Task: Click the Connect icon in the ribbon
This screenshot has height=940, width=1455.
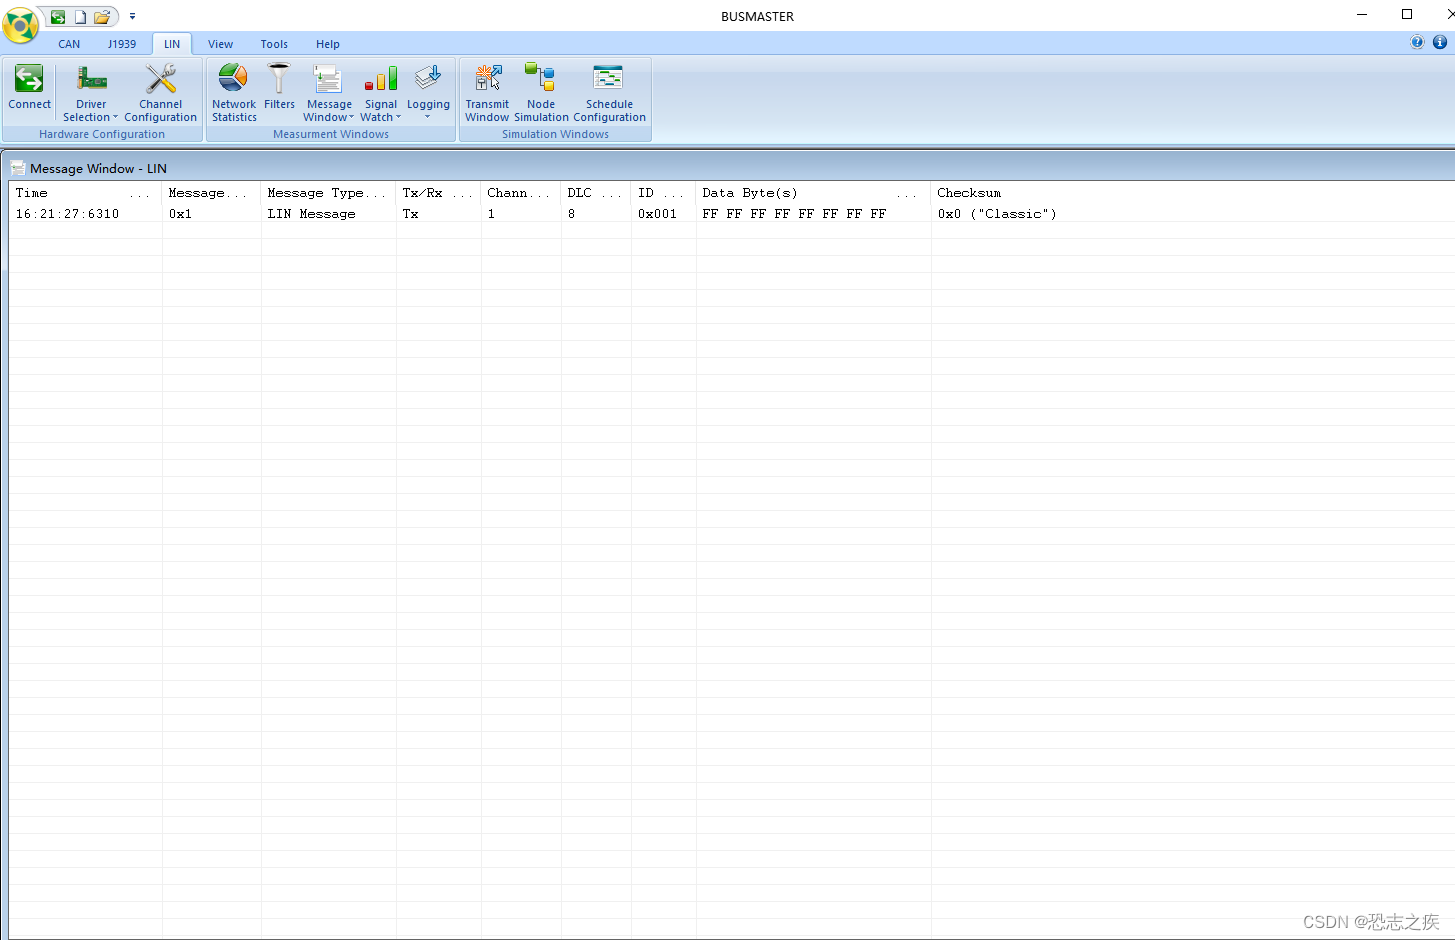Action: click(29, 79)
